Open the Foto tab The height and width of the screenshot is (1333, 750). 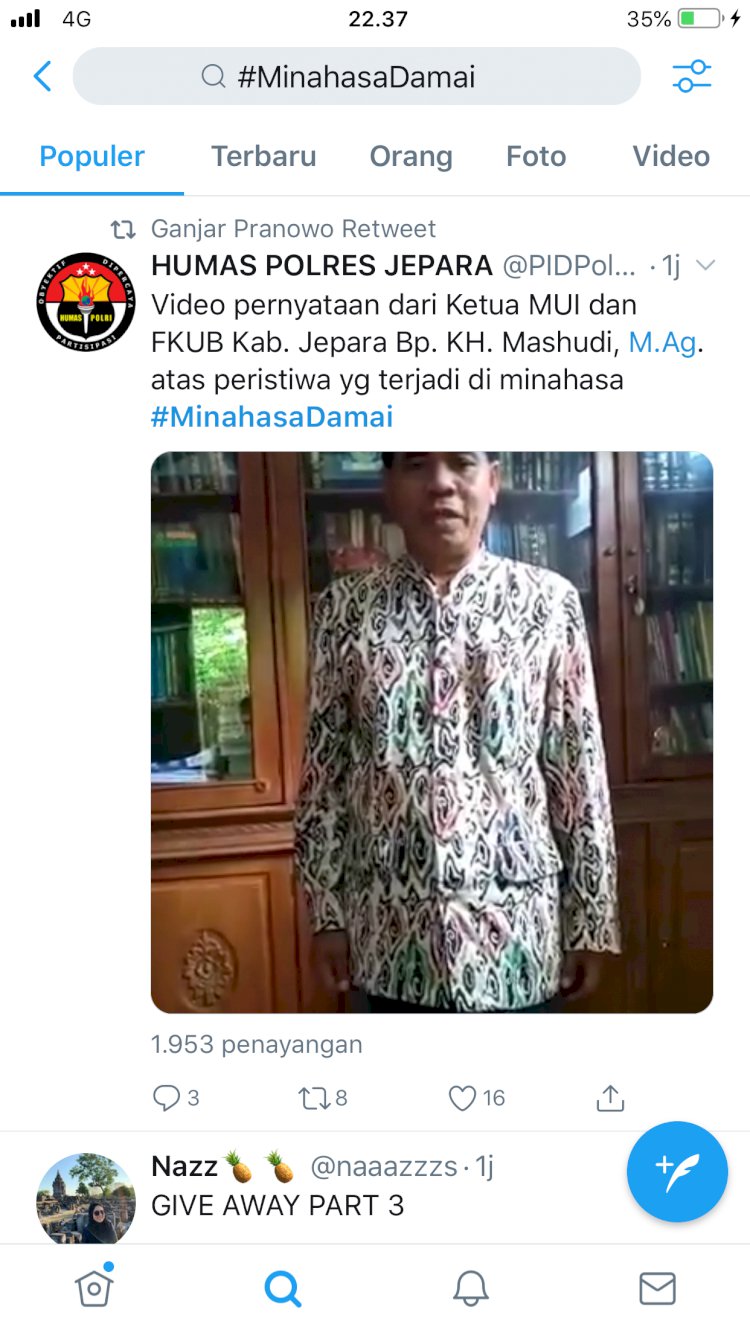(536, 156)
